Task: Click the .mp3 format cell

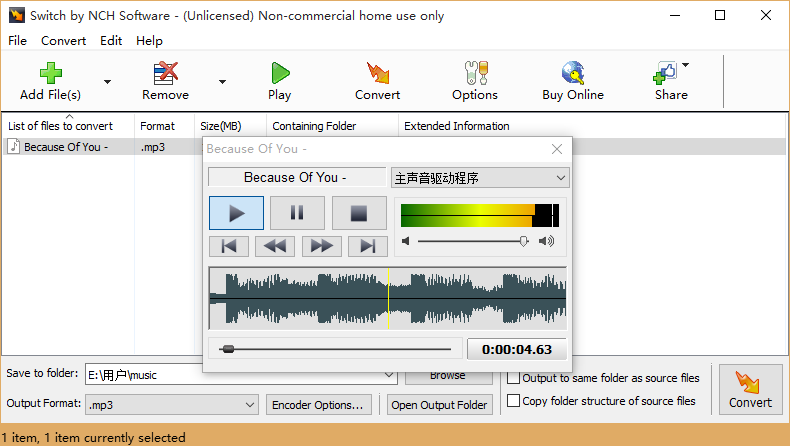Action: point(153,147)
